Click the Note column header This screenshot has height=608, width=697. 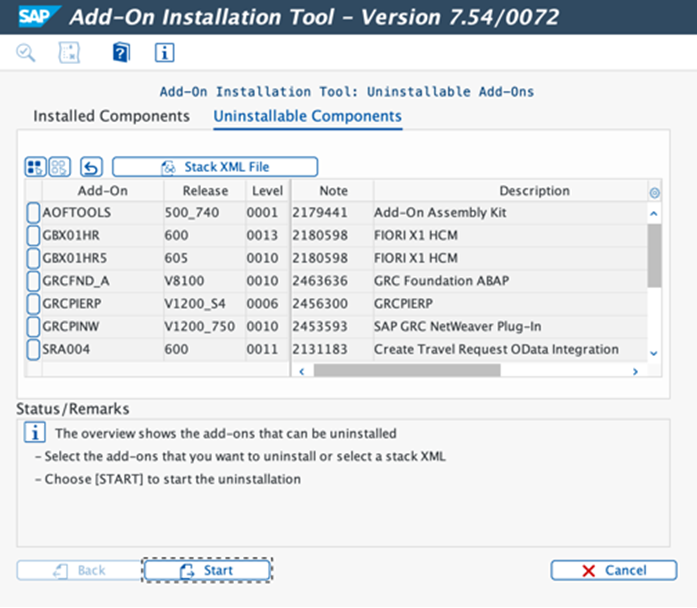[x=333, y=191]
